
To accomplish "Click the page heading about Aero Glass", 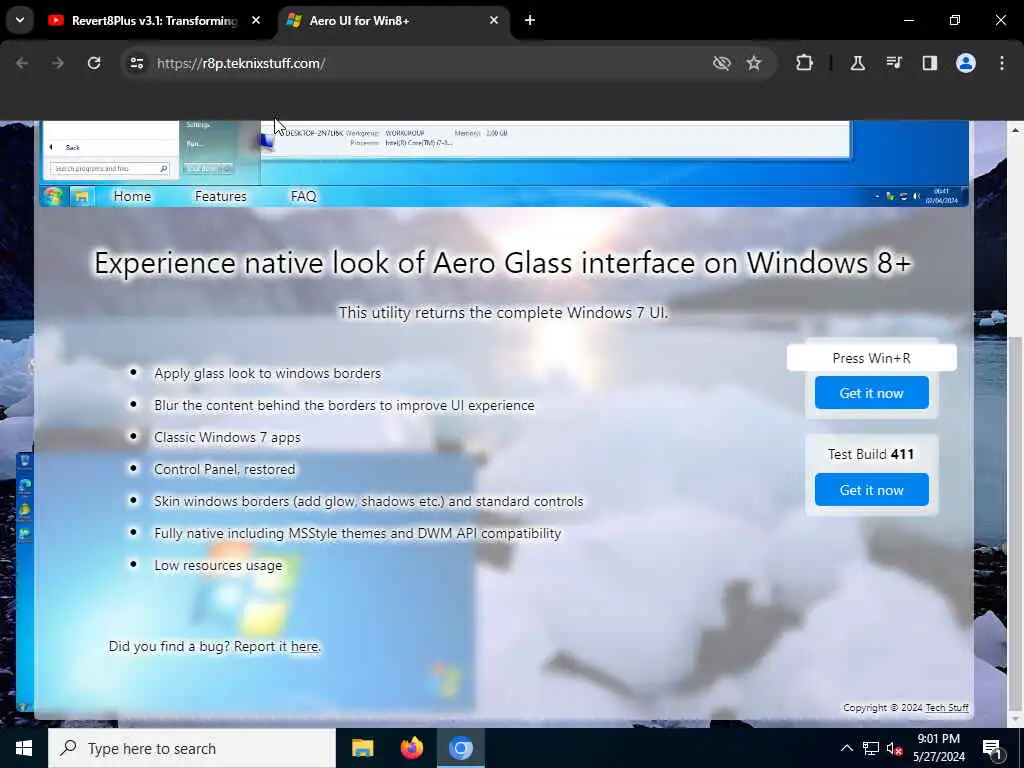I will tap(502, 263).
